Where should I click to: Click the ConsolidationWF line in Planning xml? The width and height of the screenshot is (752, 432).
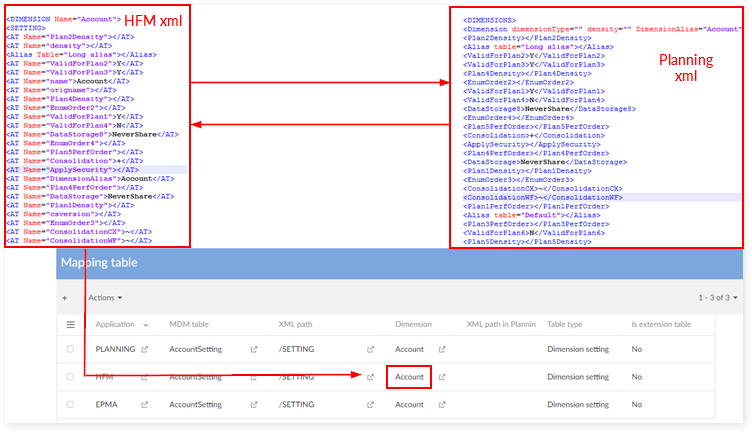pyautogui.click(x=542, y=198)
